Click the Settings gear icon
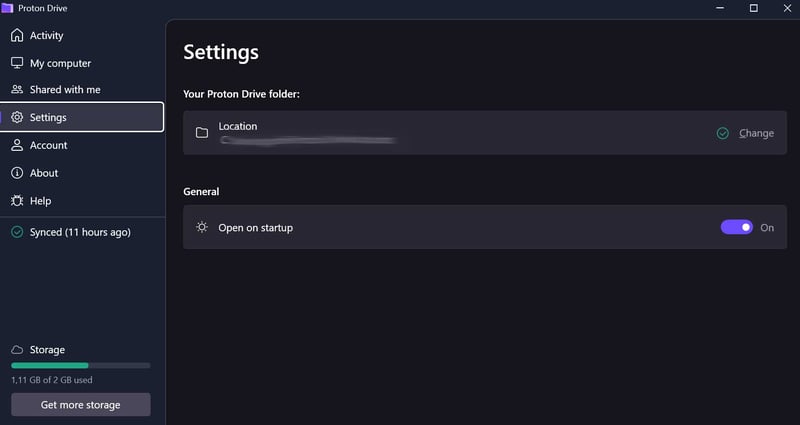 pos(17,118)
